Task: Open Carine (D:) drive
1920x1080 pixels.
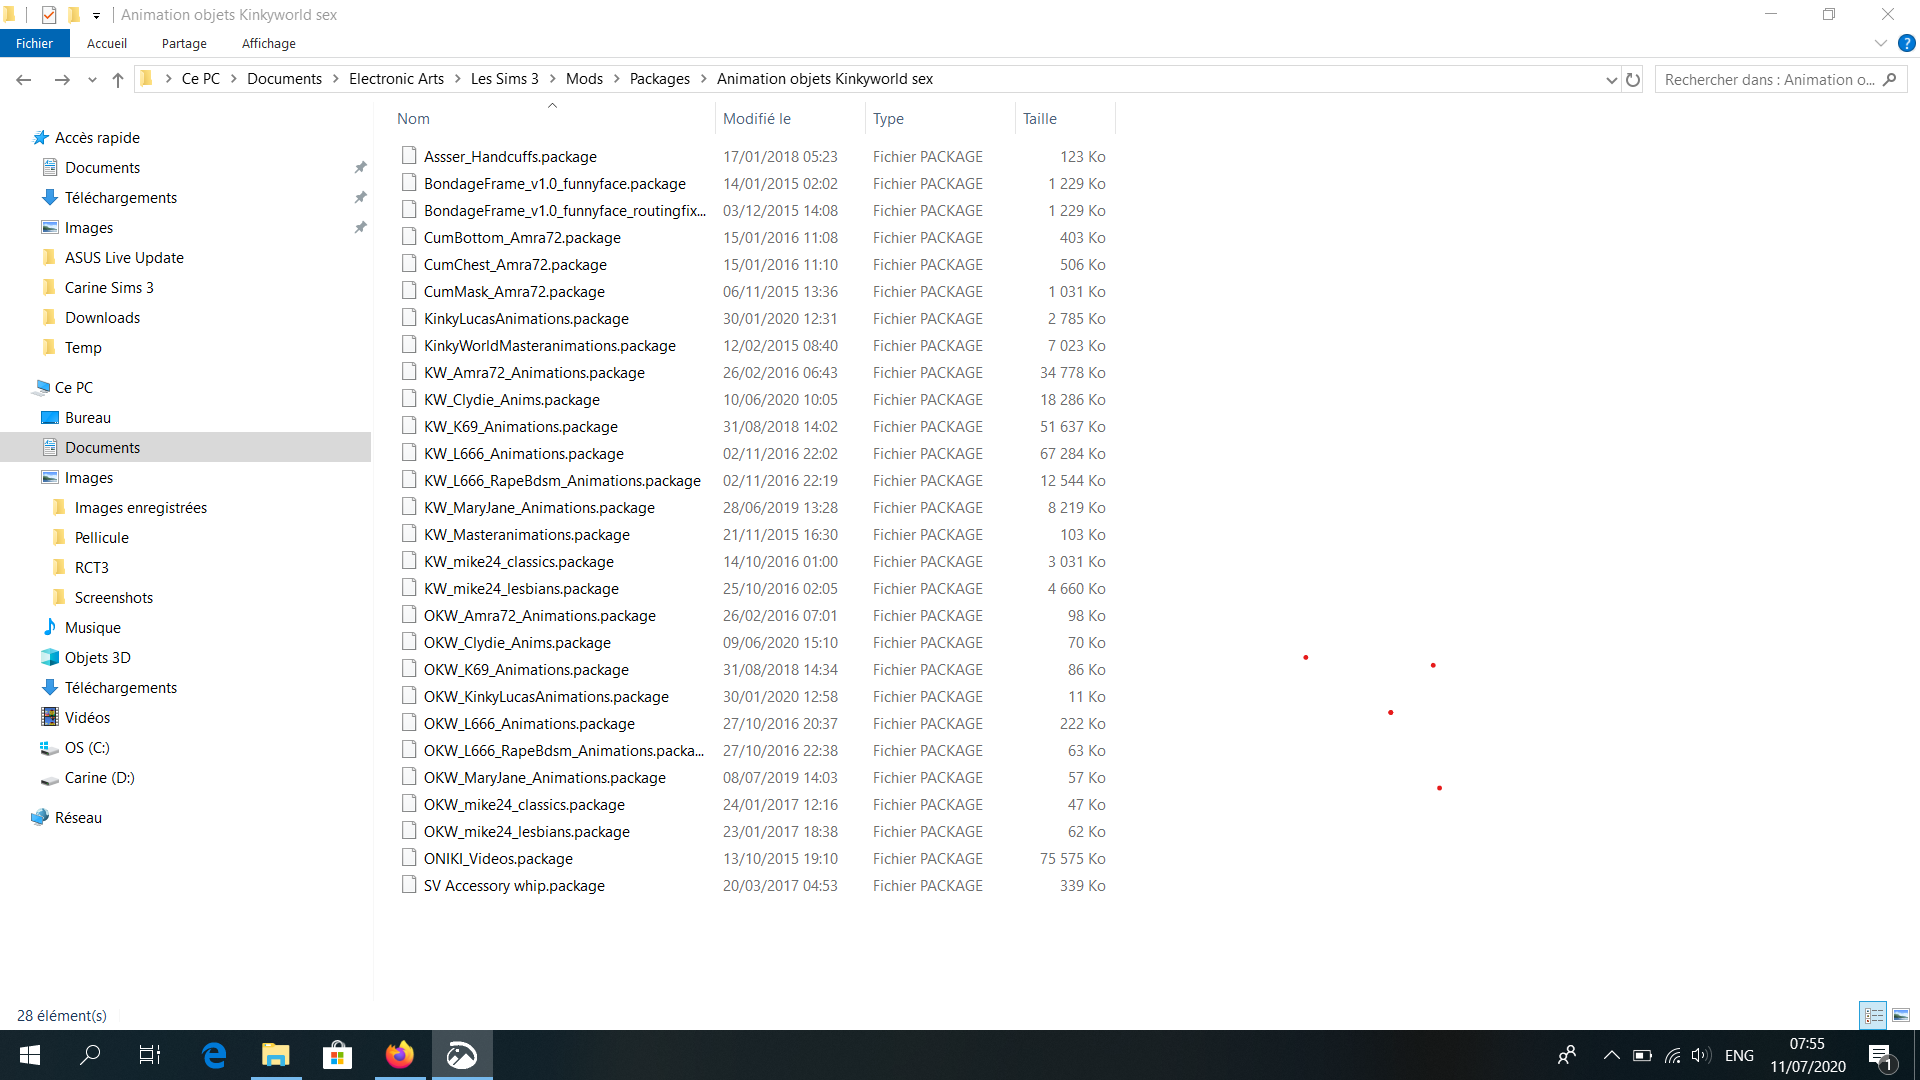Action: pos(99,778)
